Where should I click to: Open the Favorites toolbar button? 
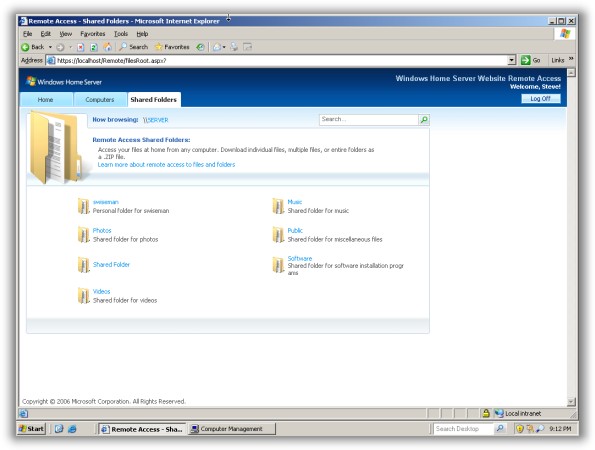coord(172,47)
